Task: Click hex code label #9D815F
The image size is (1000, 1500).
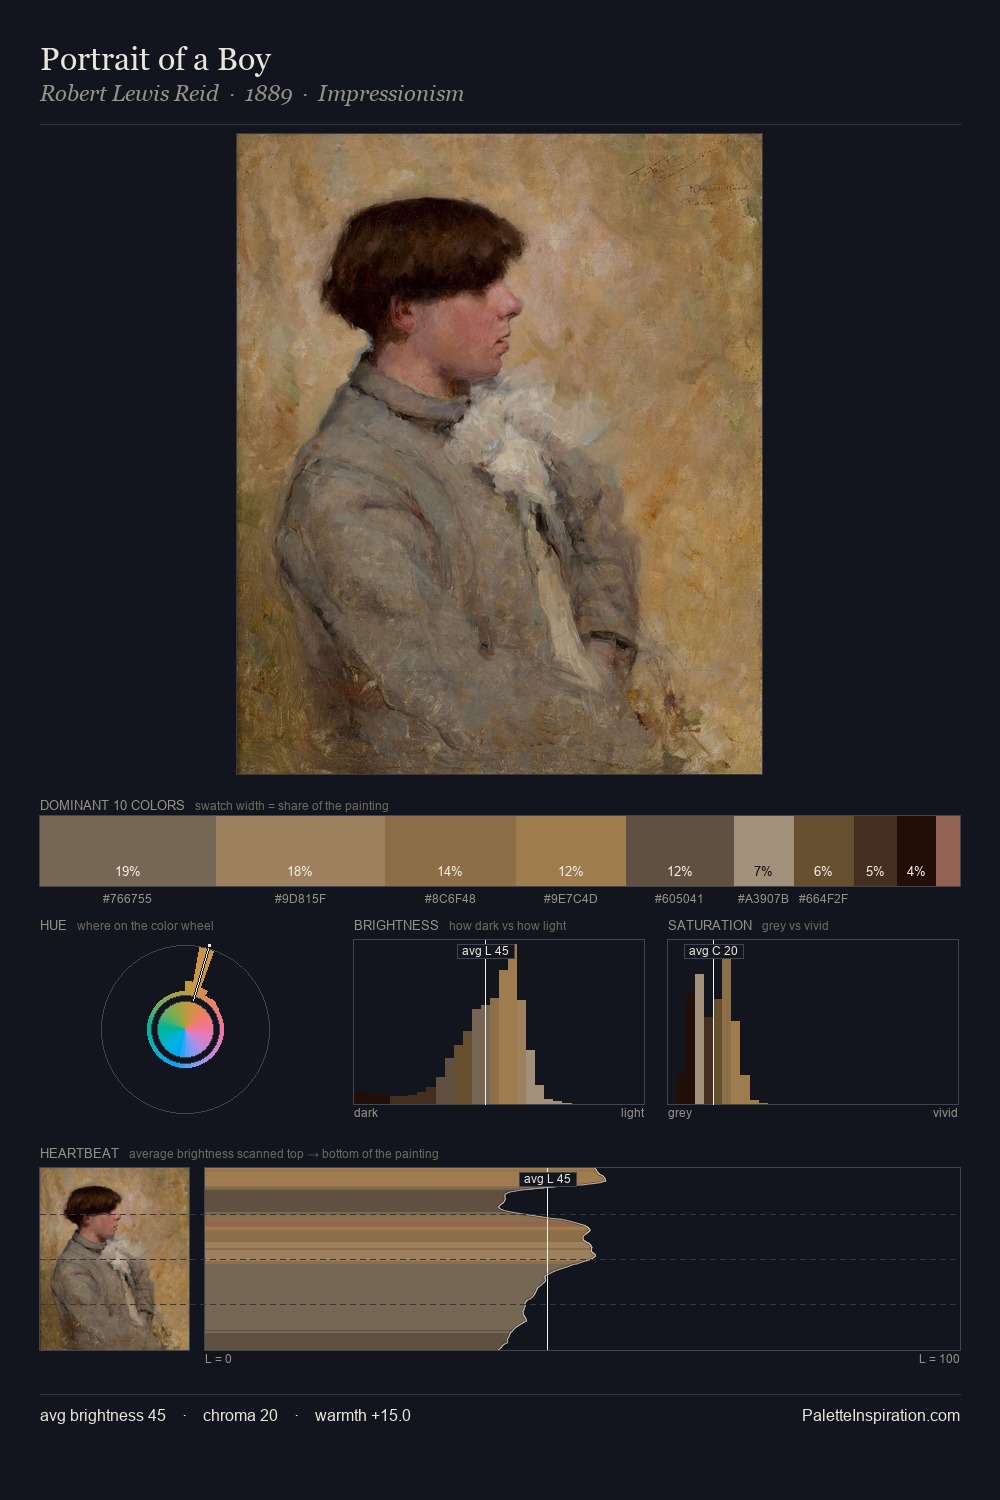Action: click(300, 899)
